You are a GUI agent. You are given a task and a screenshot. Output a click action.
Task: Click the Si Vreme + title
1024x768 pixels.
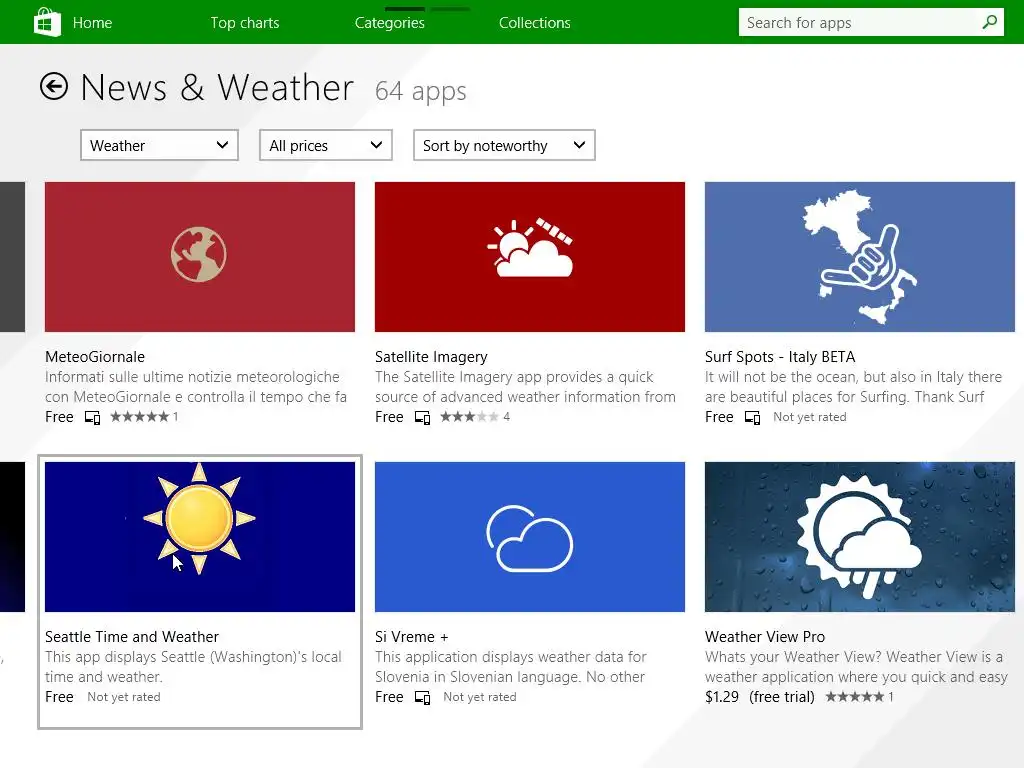(411, 637)
